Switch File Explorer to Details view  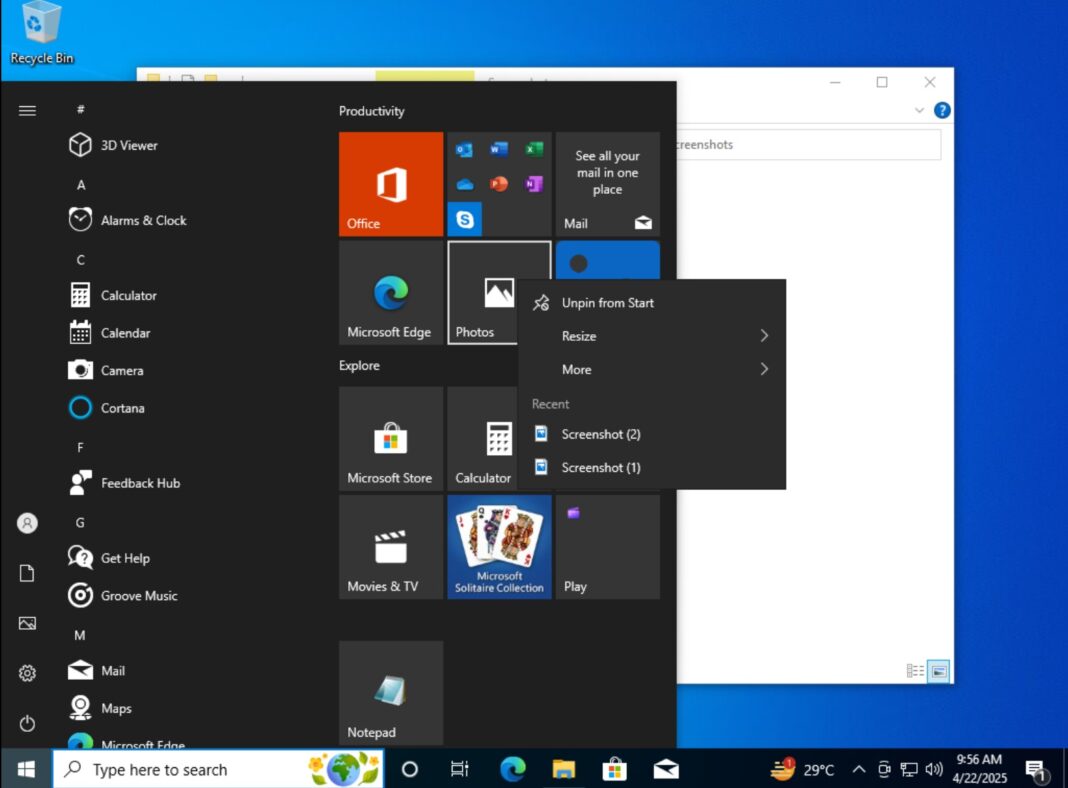914,671
